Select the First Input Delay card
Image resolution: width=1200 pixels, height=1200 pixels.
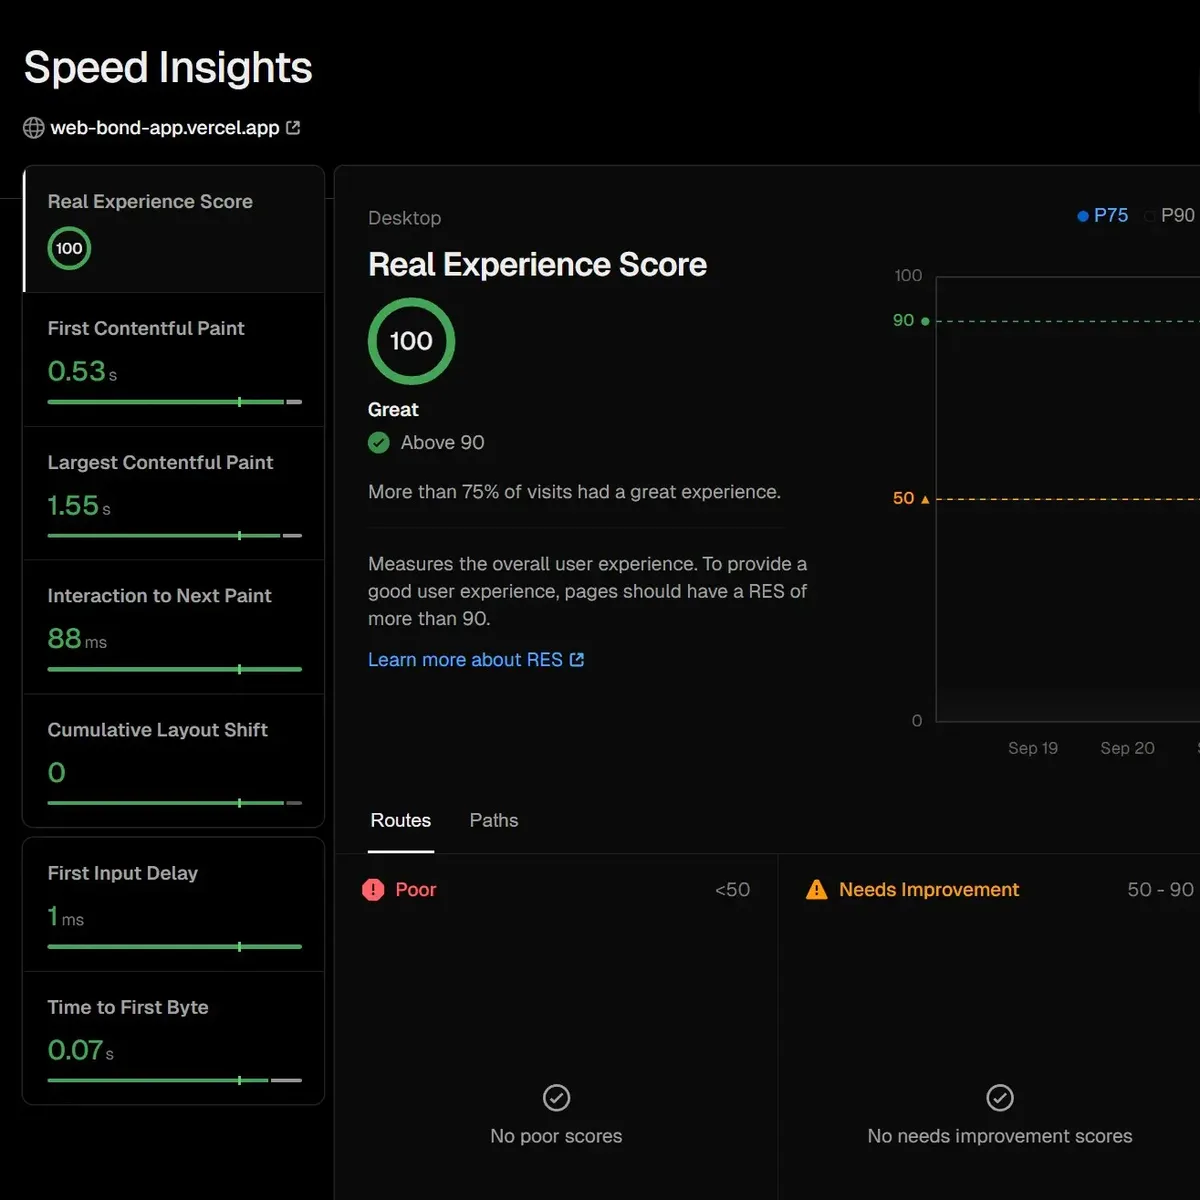point(174,905)
